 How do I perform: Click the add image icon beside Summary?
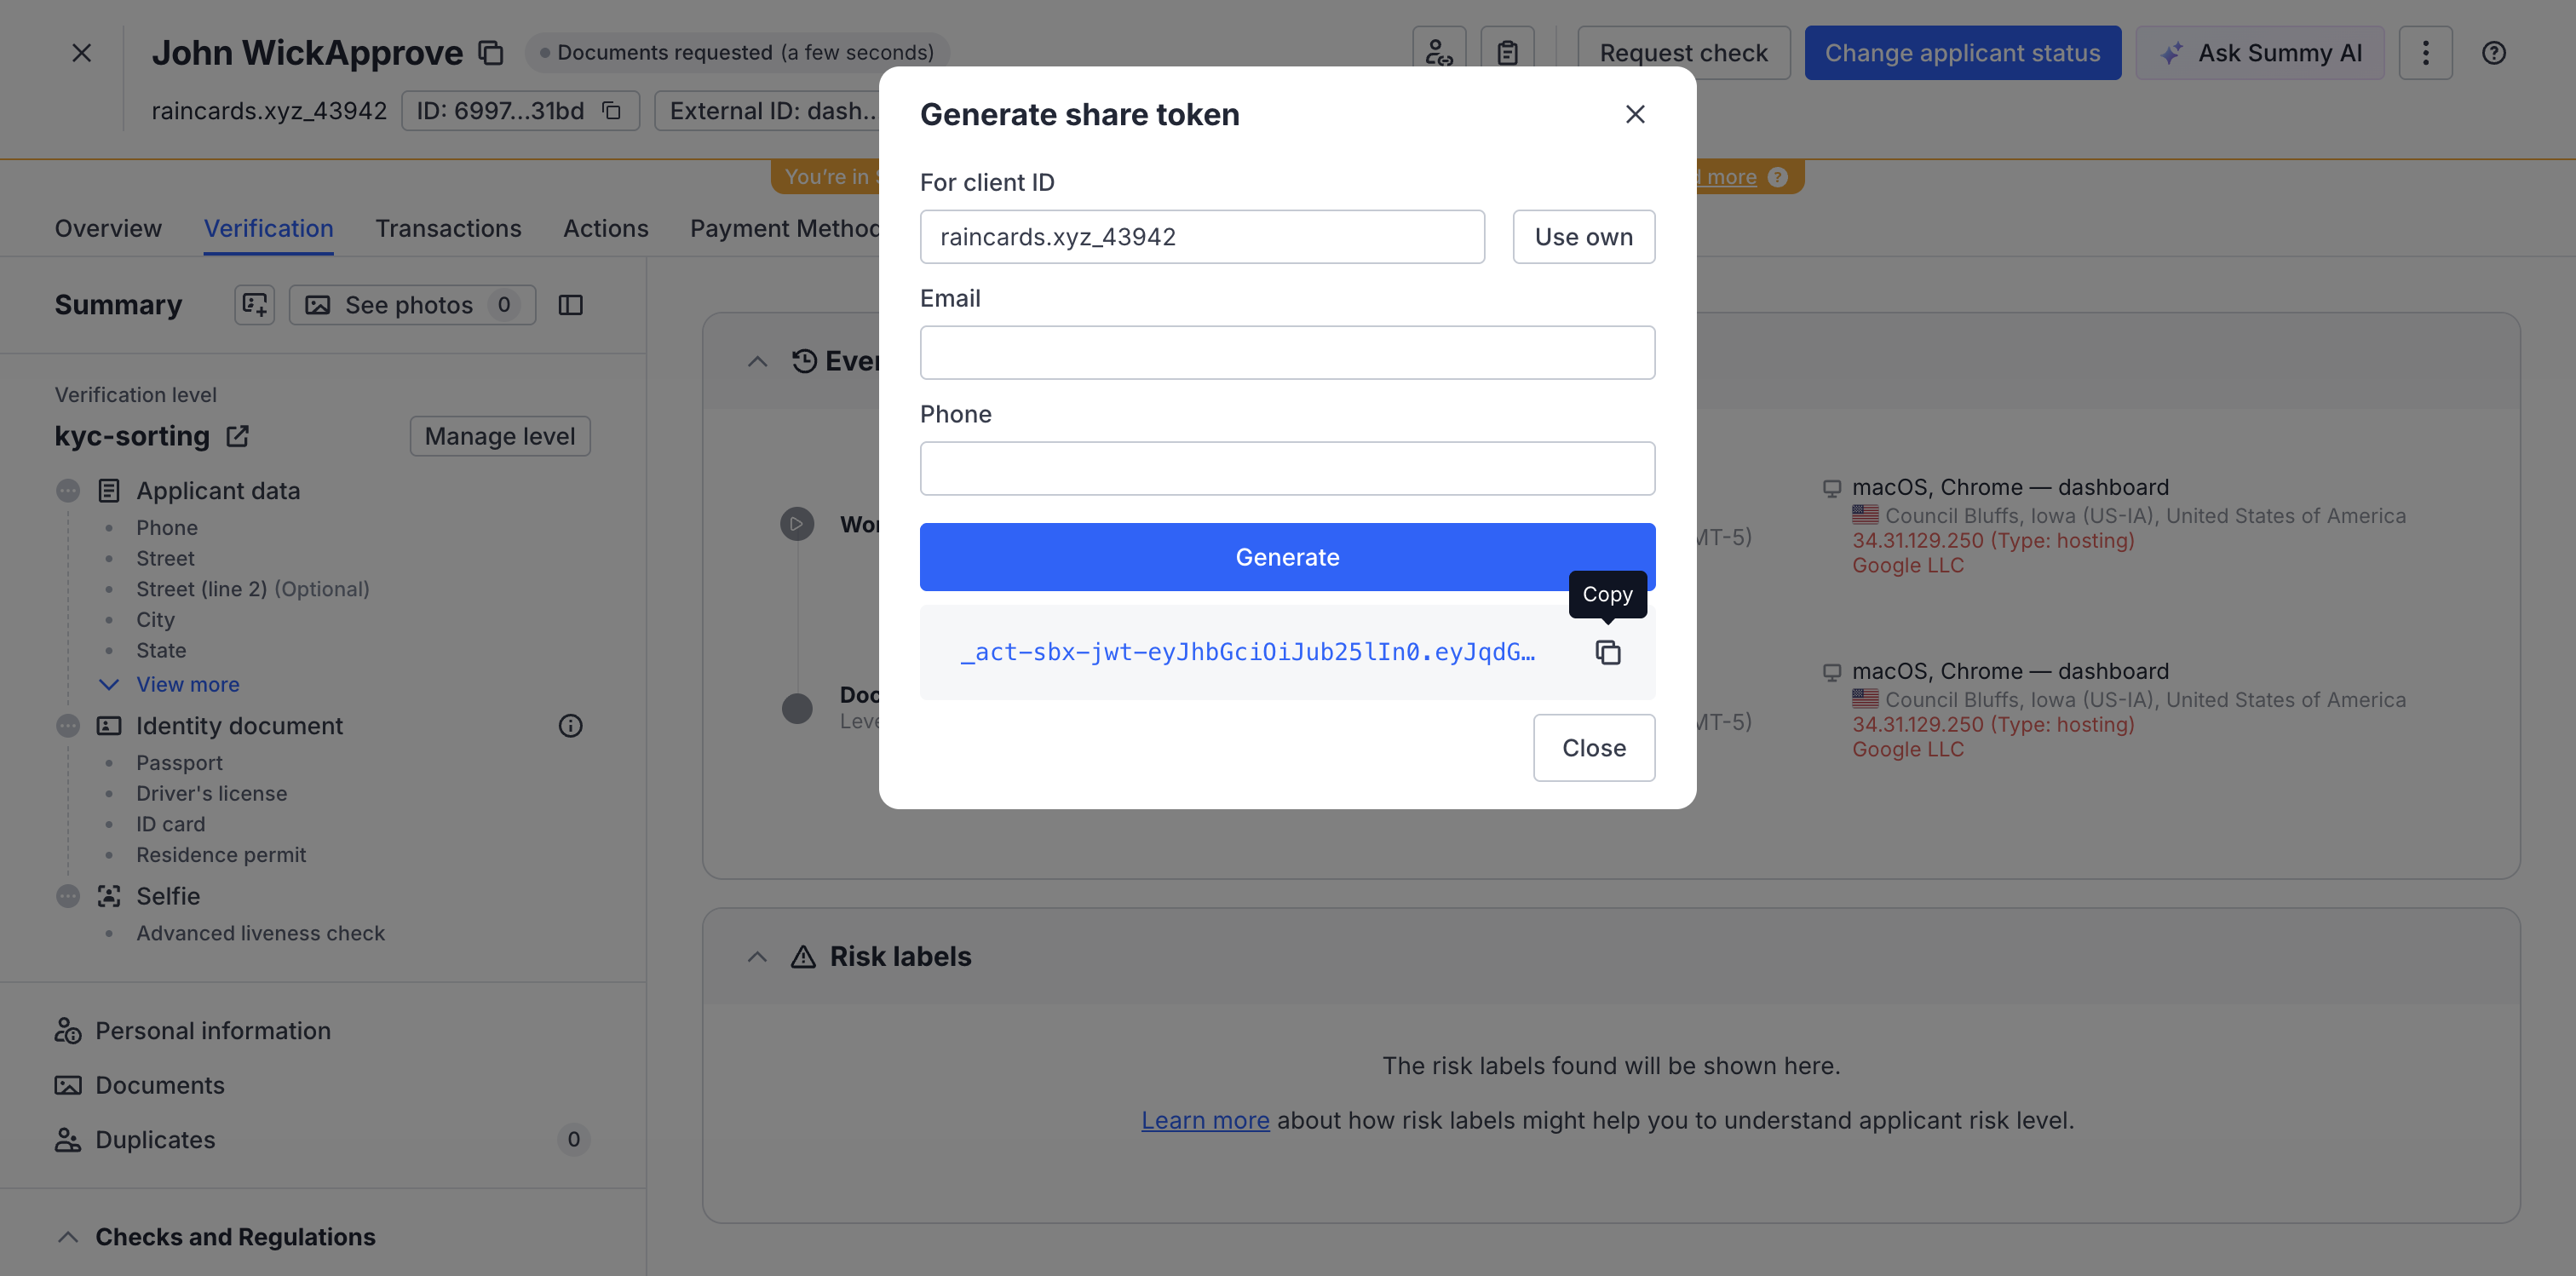point(254,305)
